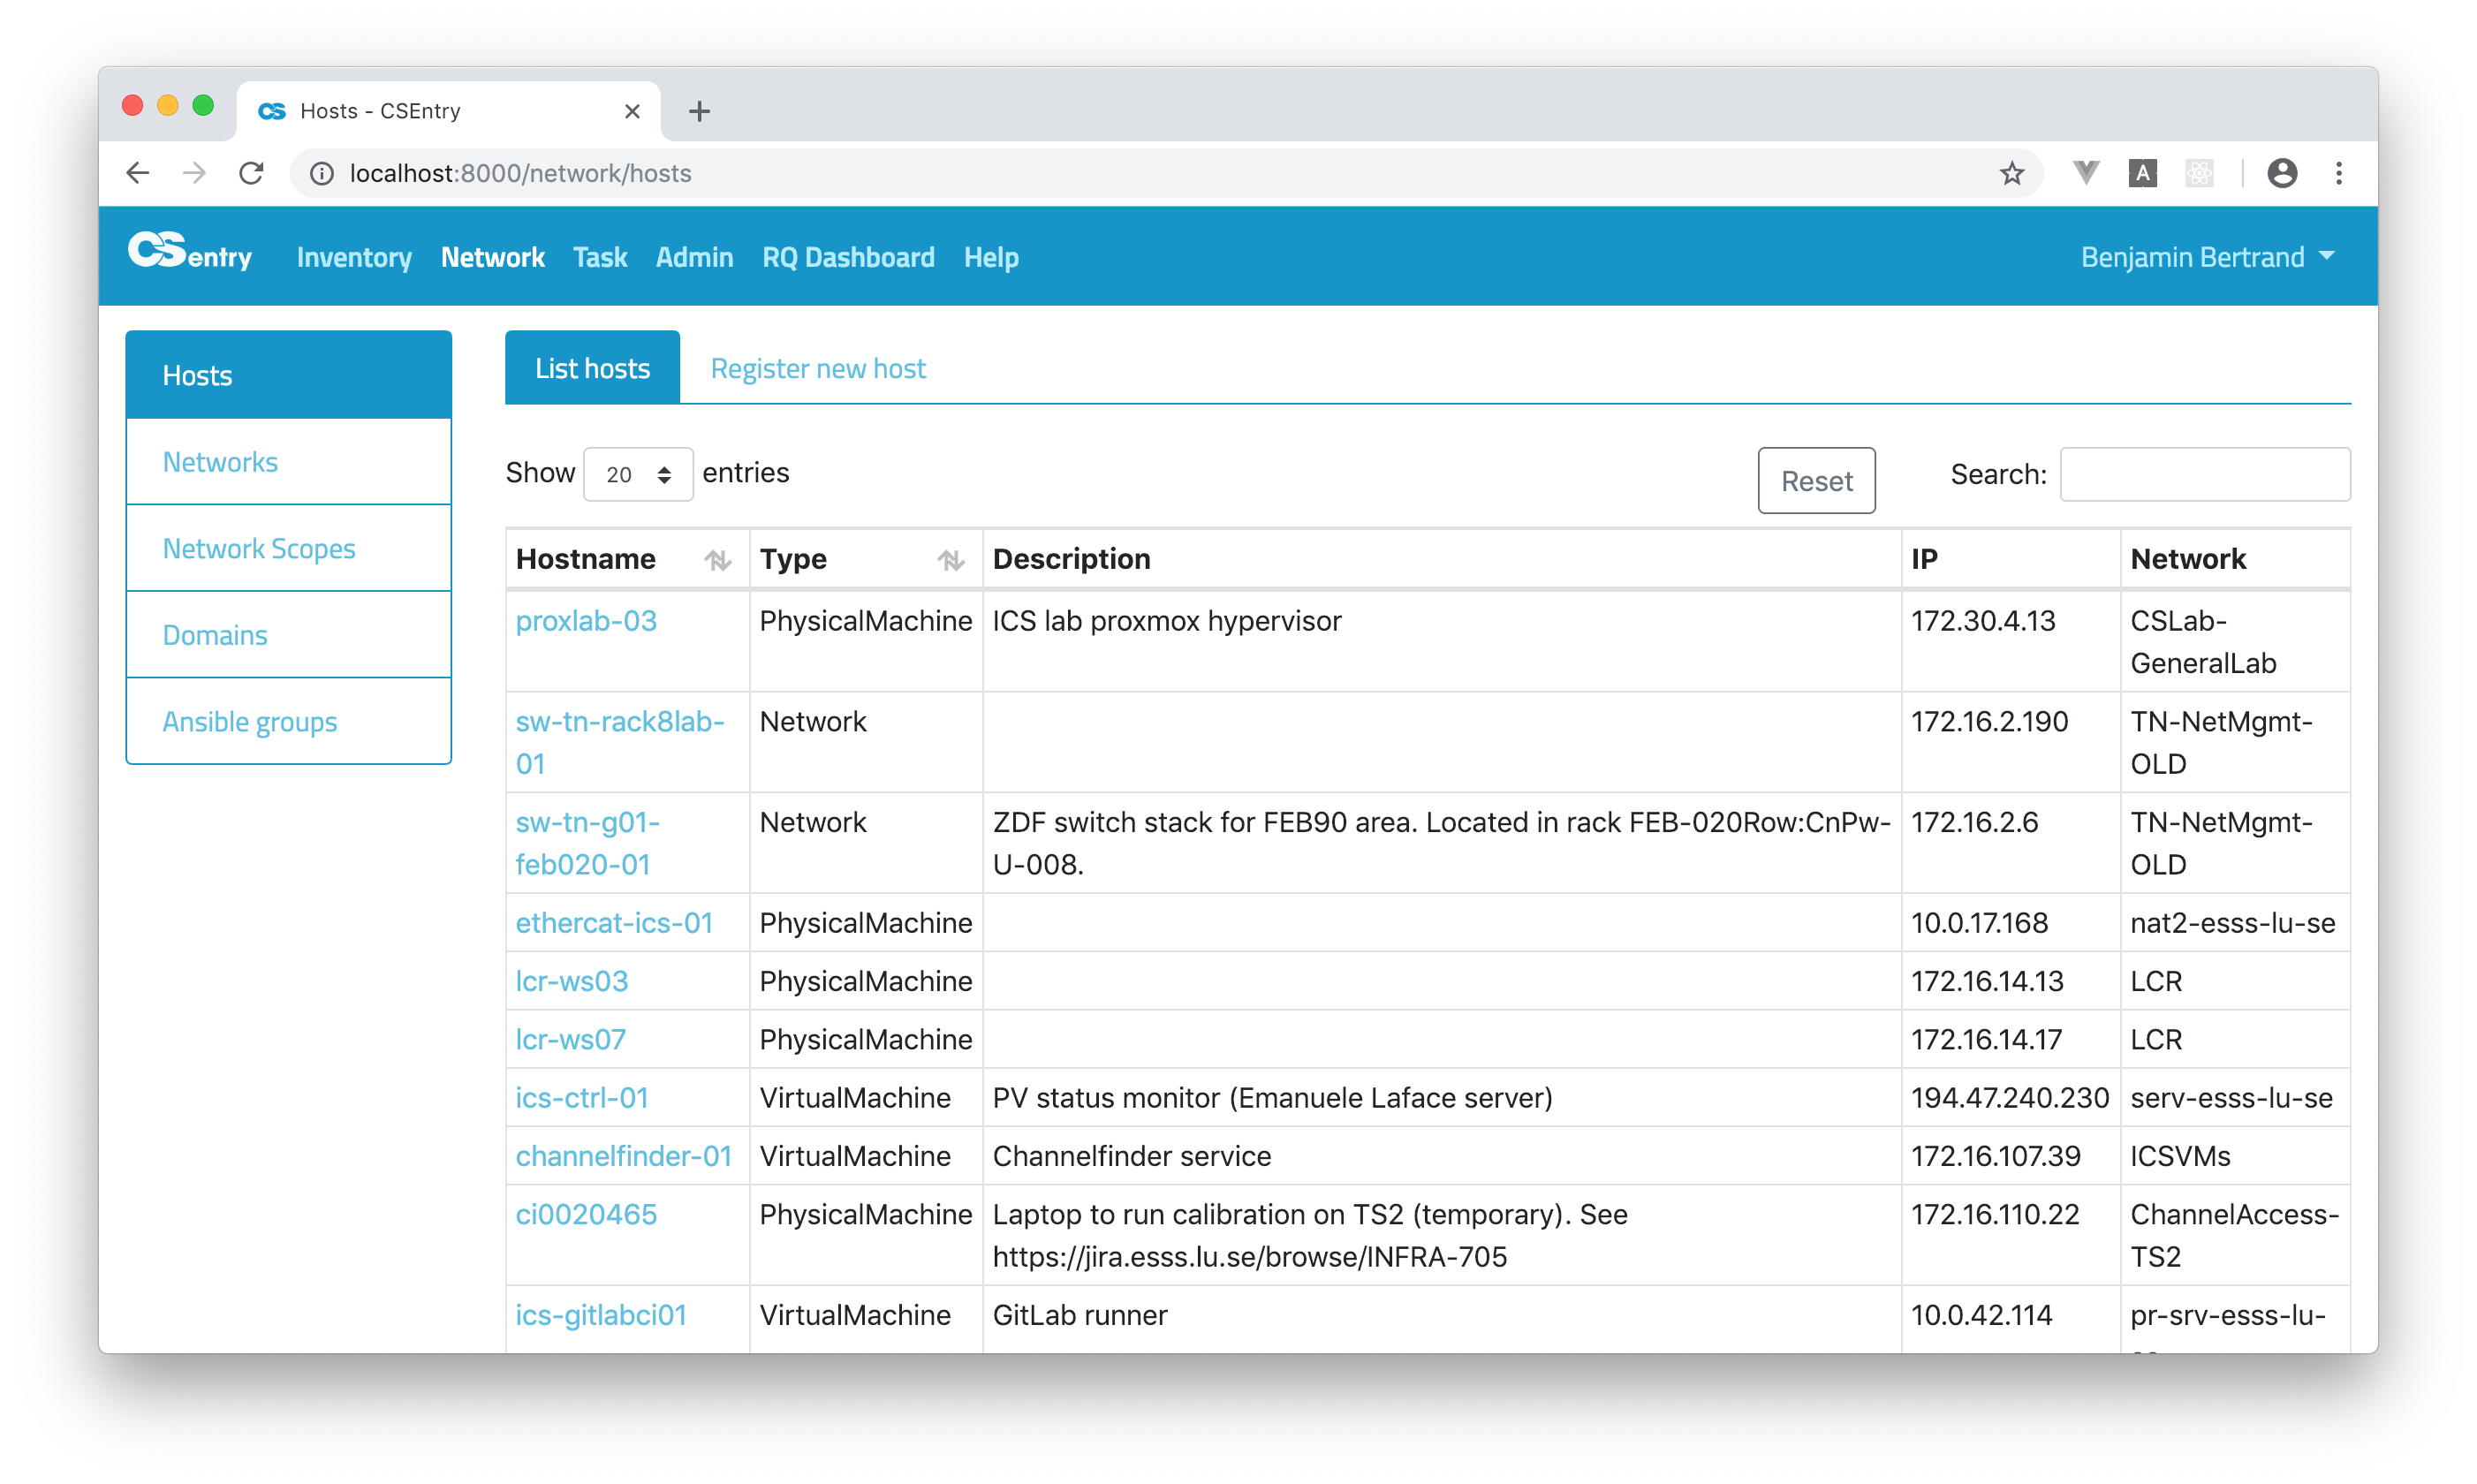Click the Chrome profile avatar icon
The height and width of the screenshot is (1484, 2477).
pos(2281,173)
